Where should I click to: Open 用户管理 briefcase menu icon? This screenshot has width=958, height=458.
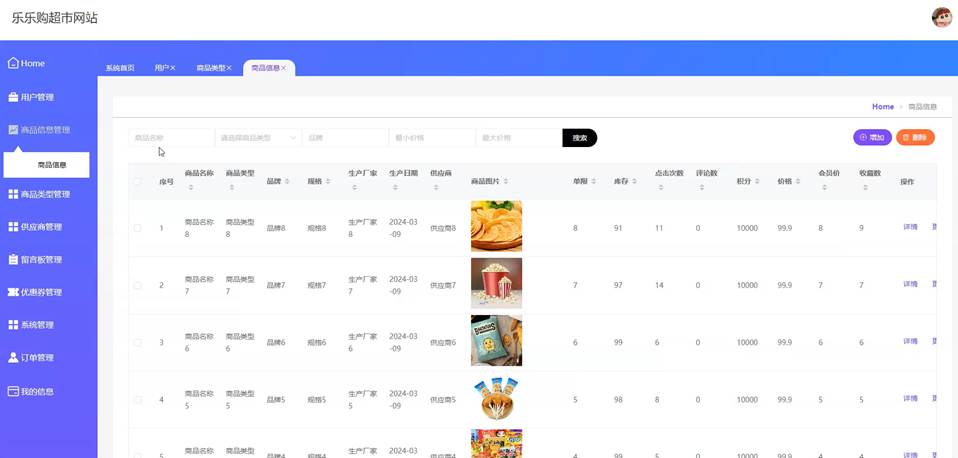13,97
